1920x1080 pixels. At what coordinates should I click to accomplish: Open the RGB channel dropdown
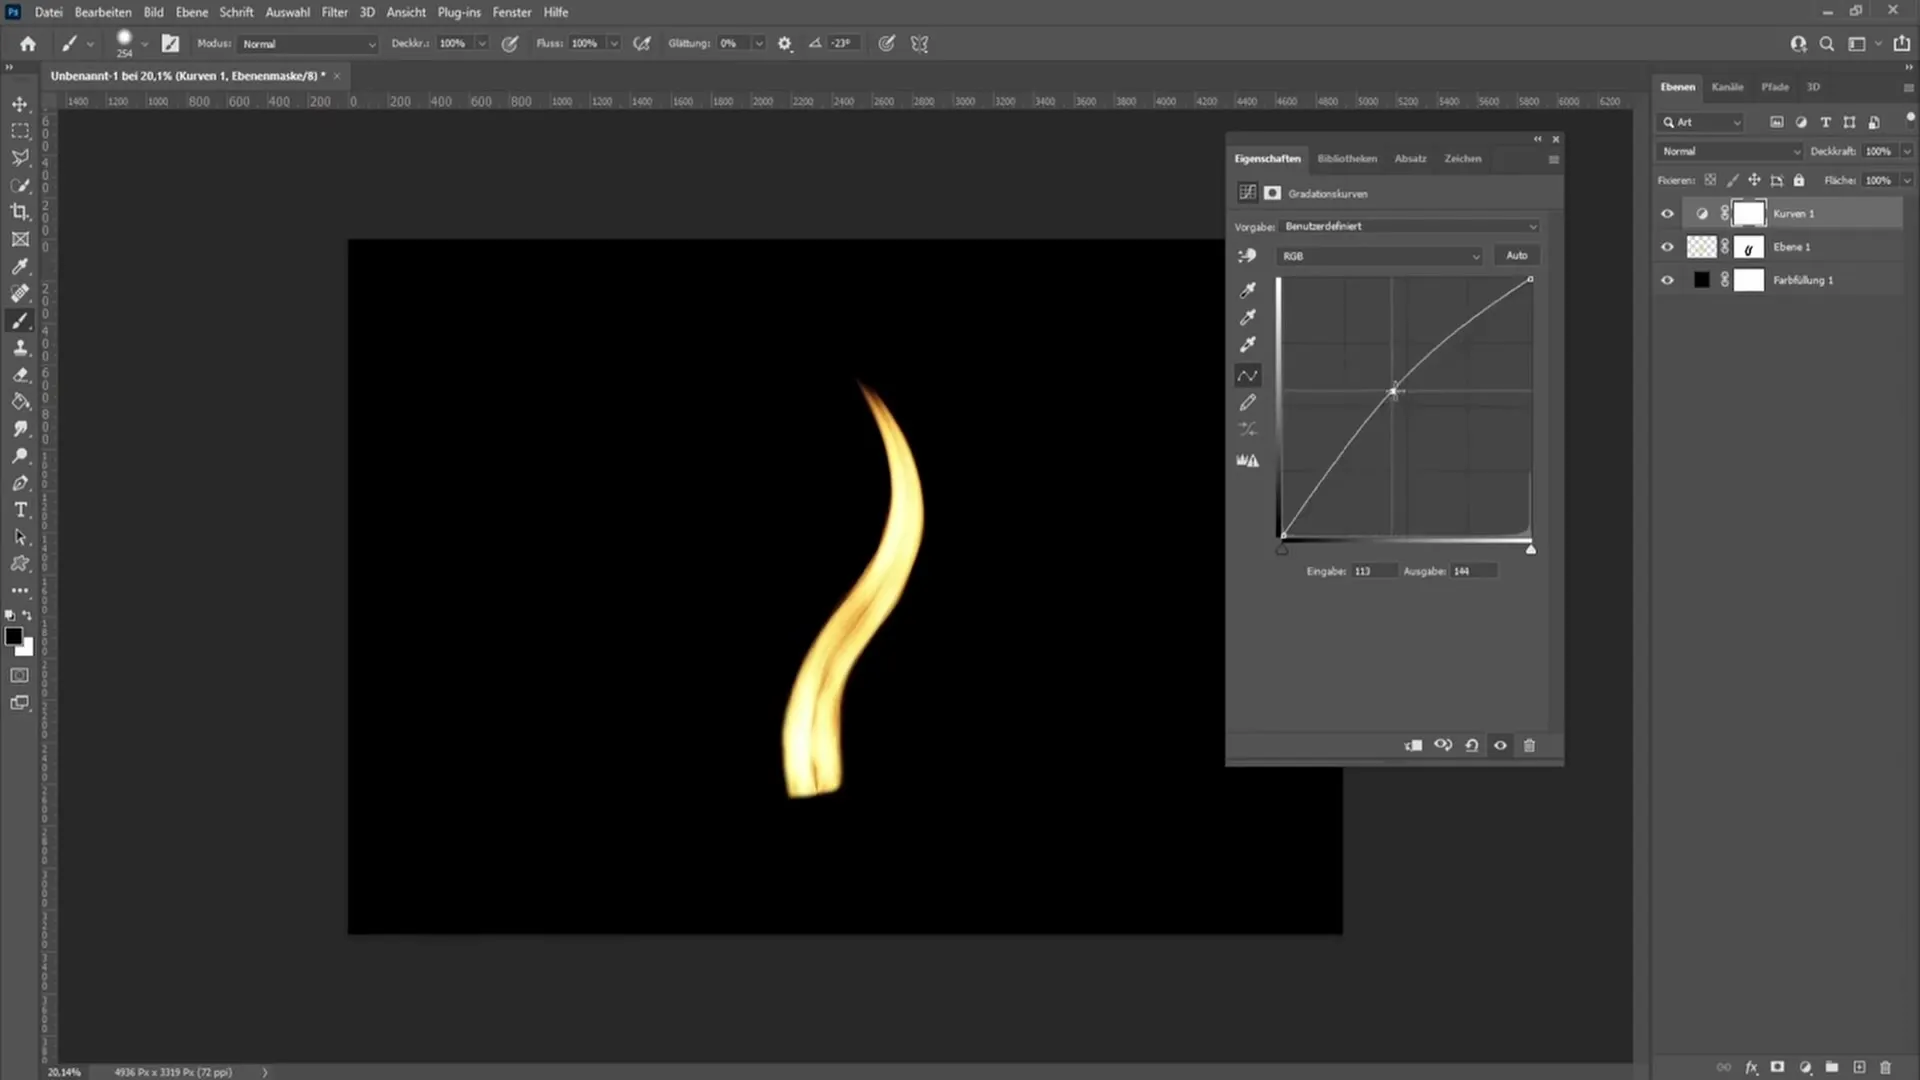click(1379, 257)
